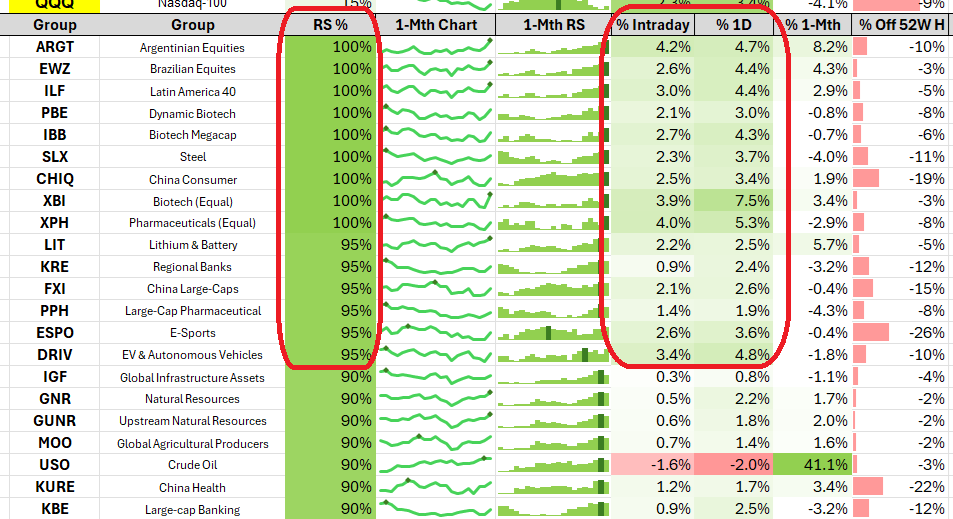This screenshot has width=953, height=519.
Task: Select the GNR ticker cell
Action: (55, 399)
